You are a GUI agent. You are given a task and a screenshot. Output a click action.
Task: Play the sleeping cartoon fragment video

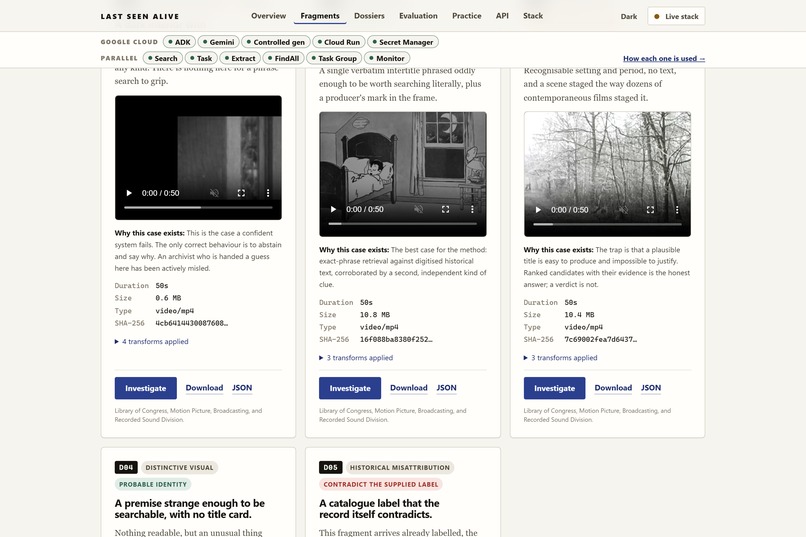[333, 210]
